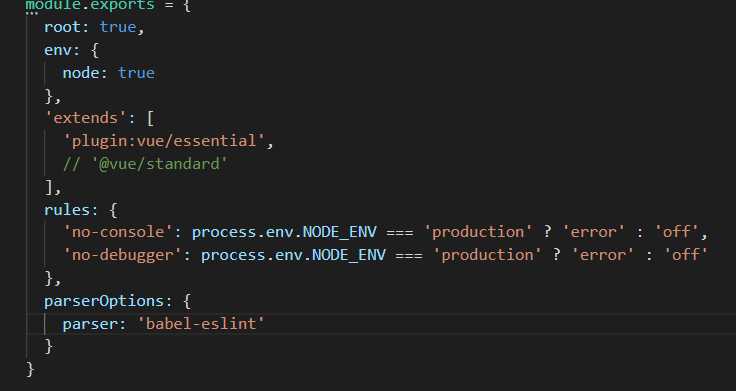Viewport: 736px width, 391px height.
Task: Click the 'rules' property name
Action: click(x=67, y=209)
